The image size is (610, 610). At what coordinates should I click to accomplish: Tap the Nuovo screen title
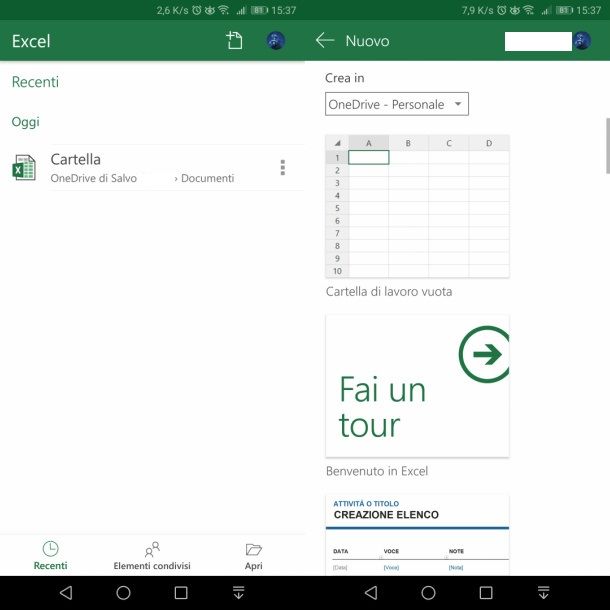pos(367,41)
